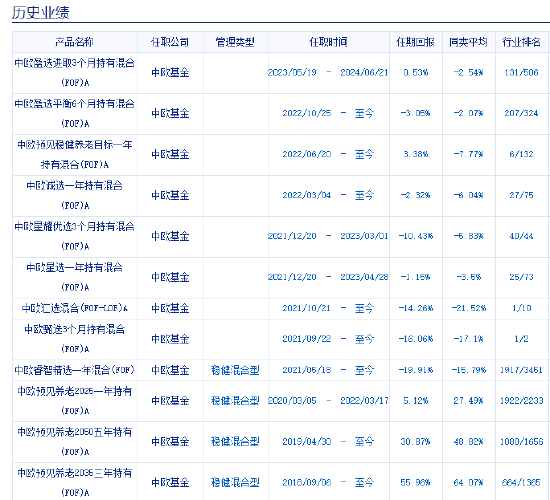
Task: Click term return value -14.26%
Action: [416, 308]
